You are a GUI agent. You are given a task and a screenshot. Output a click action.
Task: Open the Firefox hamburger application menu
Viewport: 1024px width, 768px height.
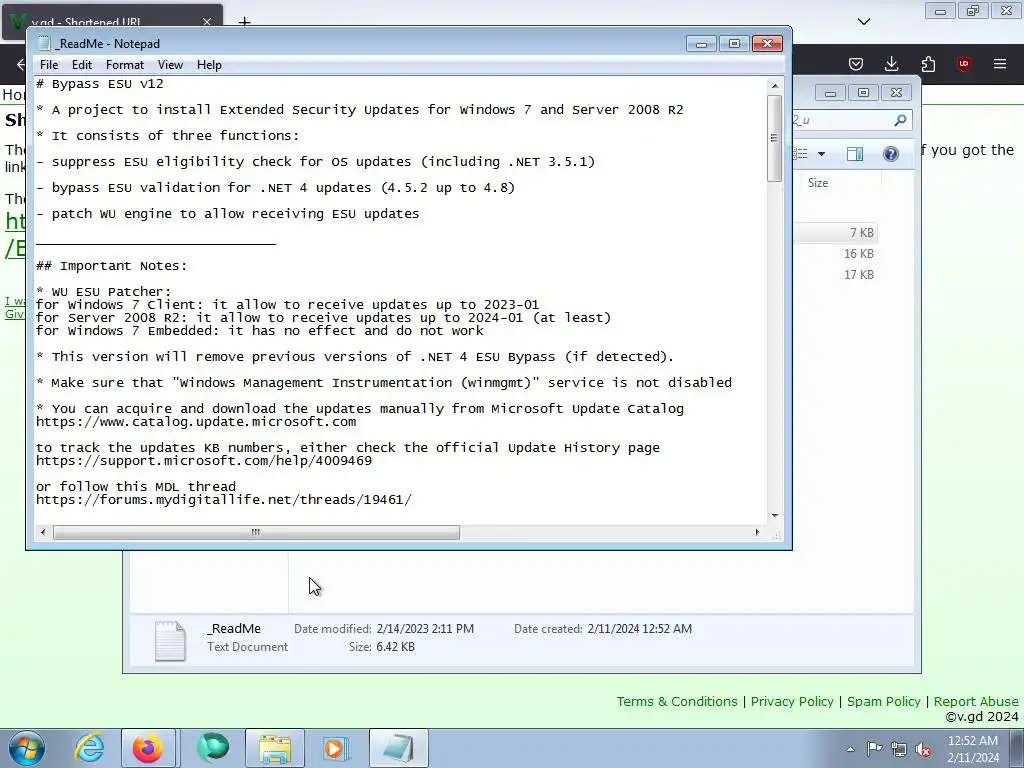click(x=1000, y=64)
